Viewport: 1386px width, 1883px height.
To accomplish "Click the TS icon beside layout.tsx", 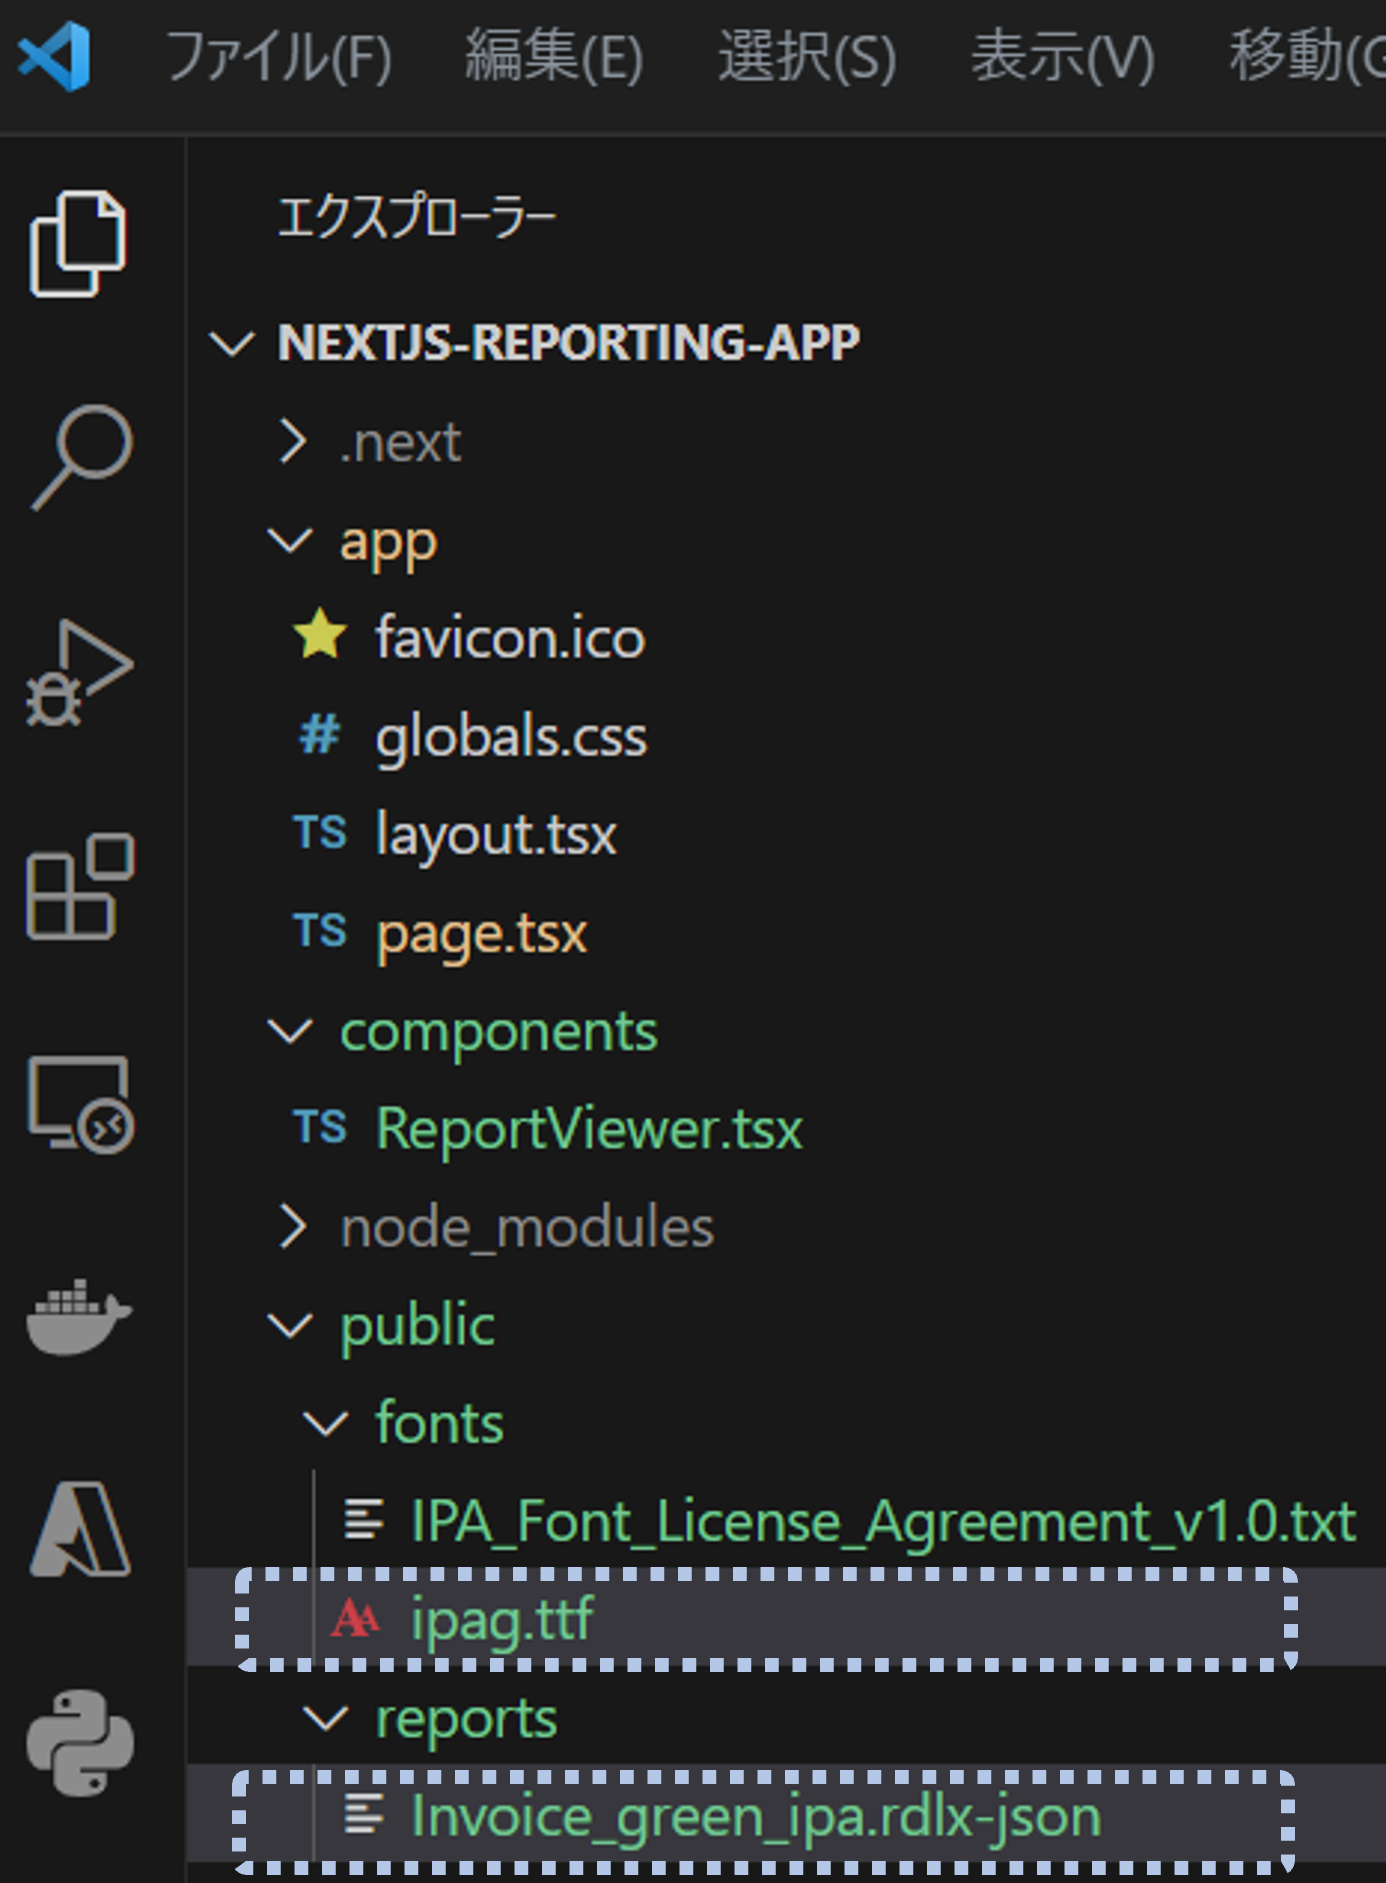I will click(x=320, y=833).
